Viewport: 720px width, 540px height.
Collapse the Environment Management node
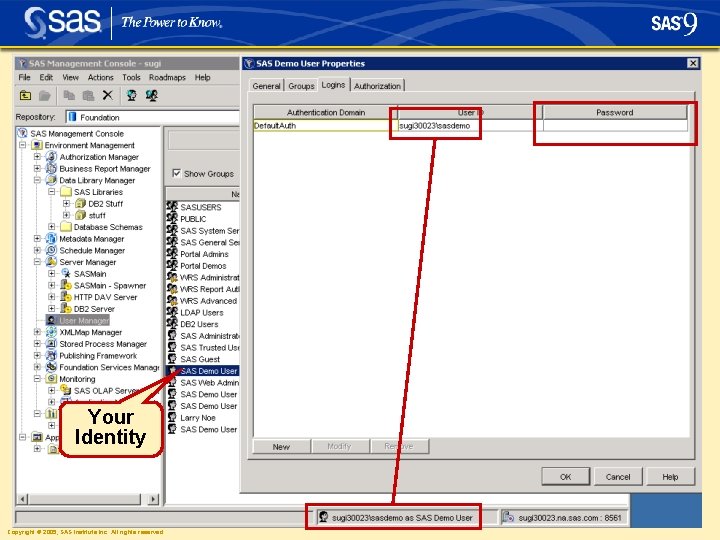pyautogui.click(x=22, y=145)
